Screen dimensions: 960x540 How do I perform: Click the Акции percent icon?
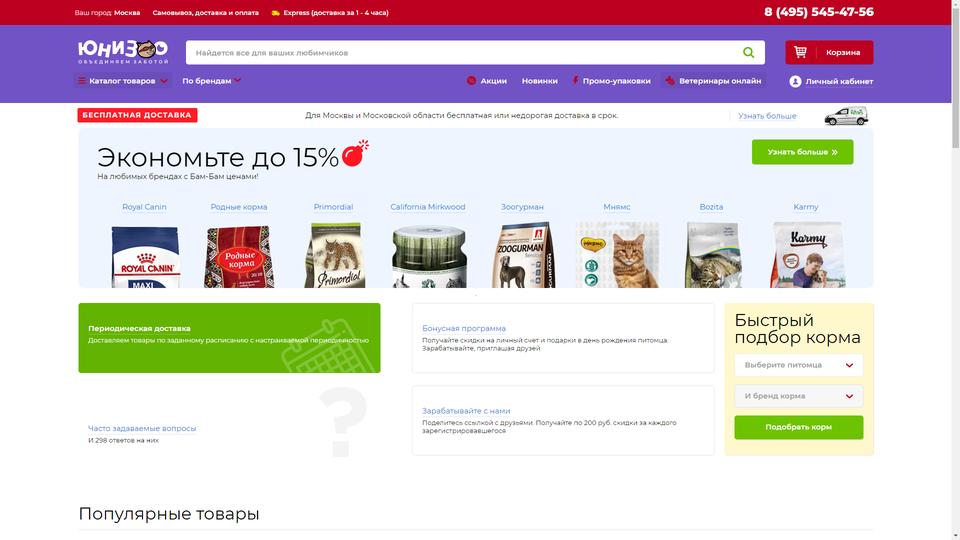click(x=471, y=81)
